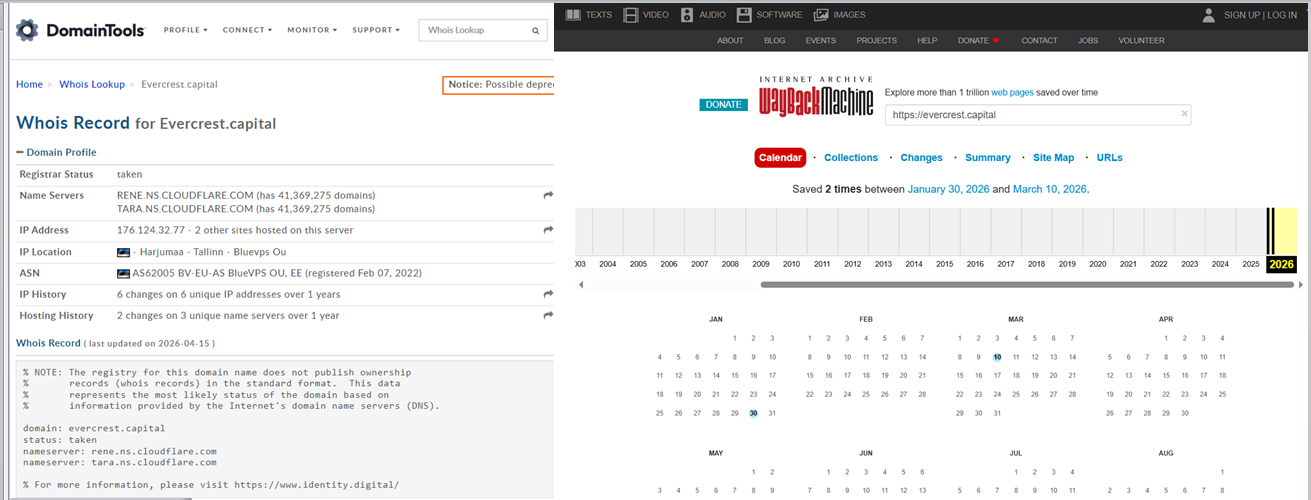Open the Site Map tab
Screen dimensions: 1311x500
pos(1053,158)
